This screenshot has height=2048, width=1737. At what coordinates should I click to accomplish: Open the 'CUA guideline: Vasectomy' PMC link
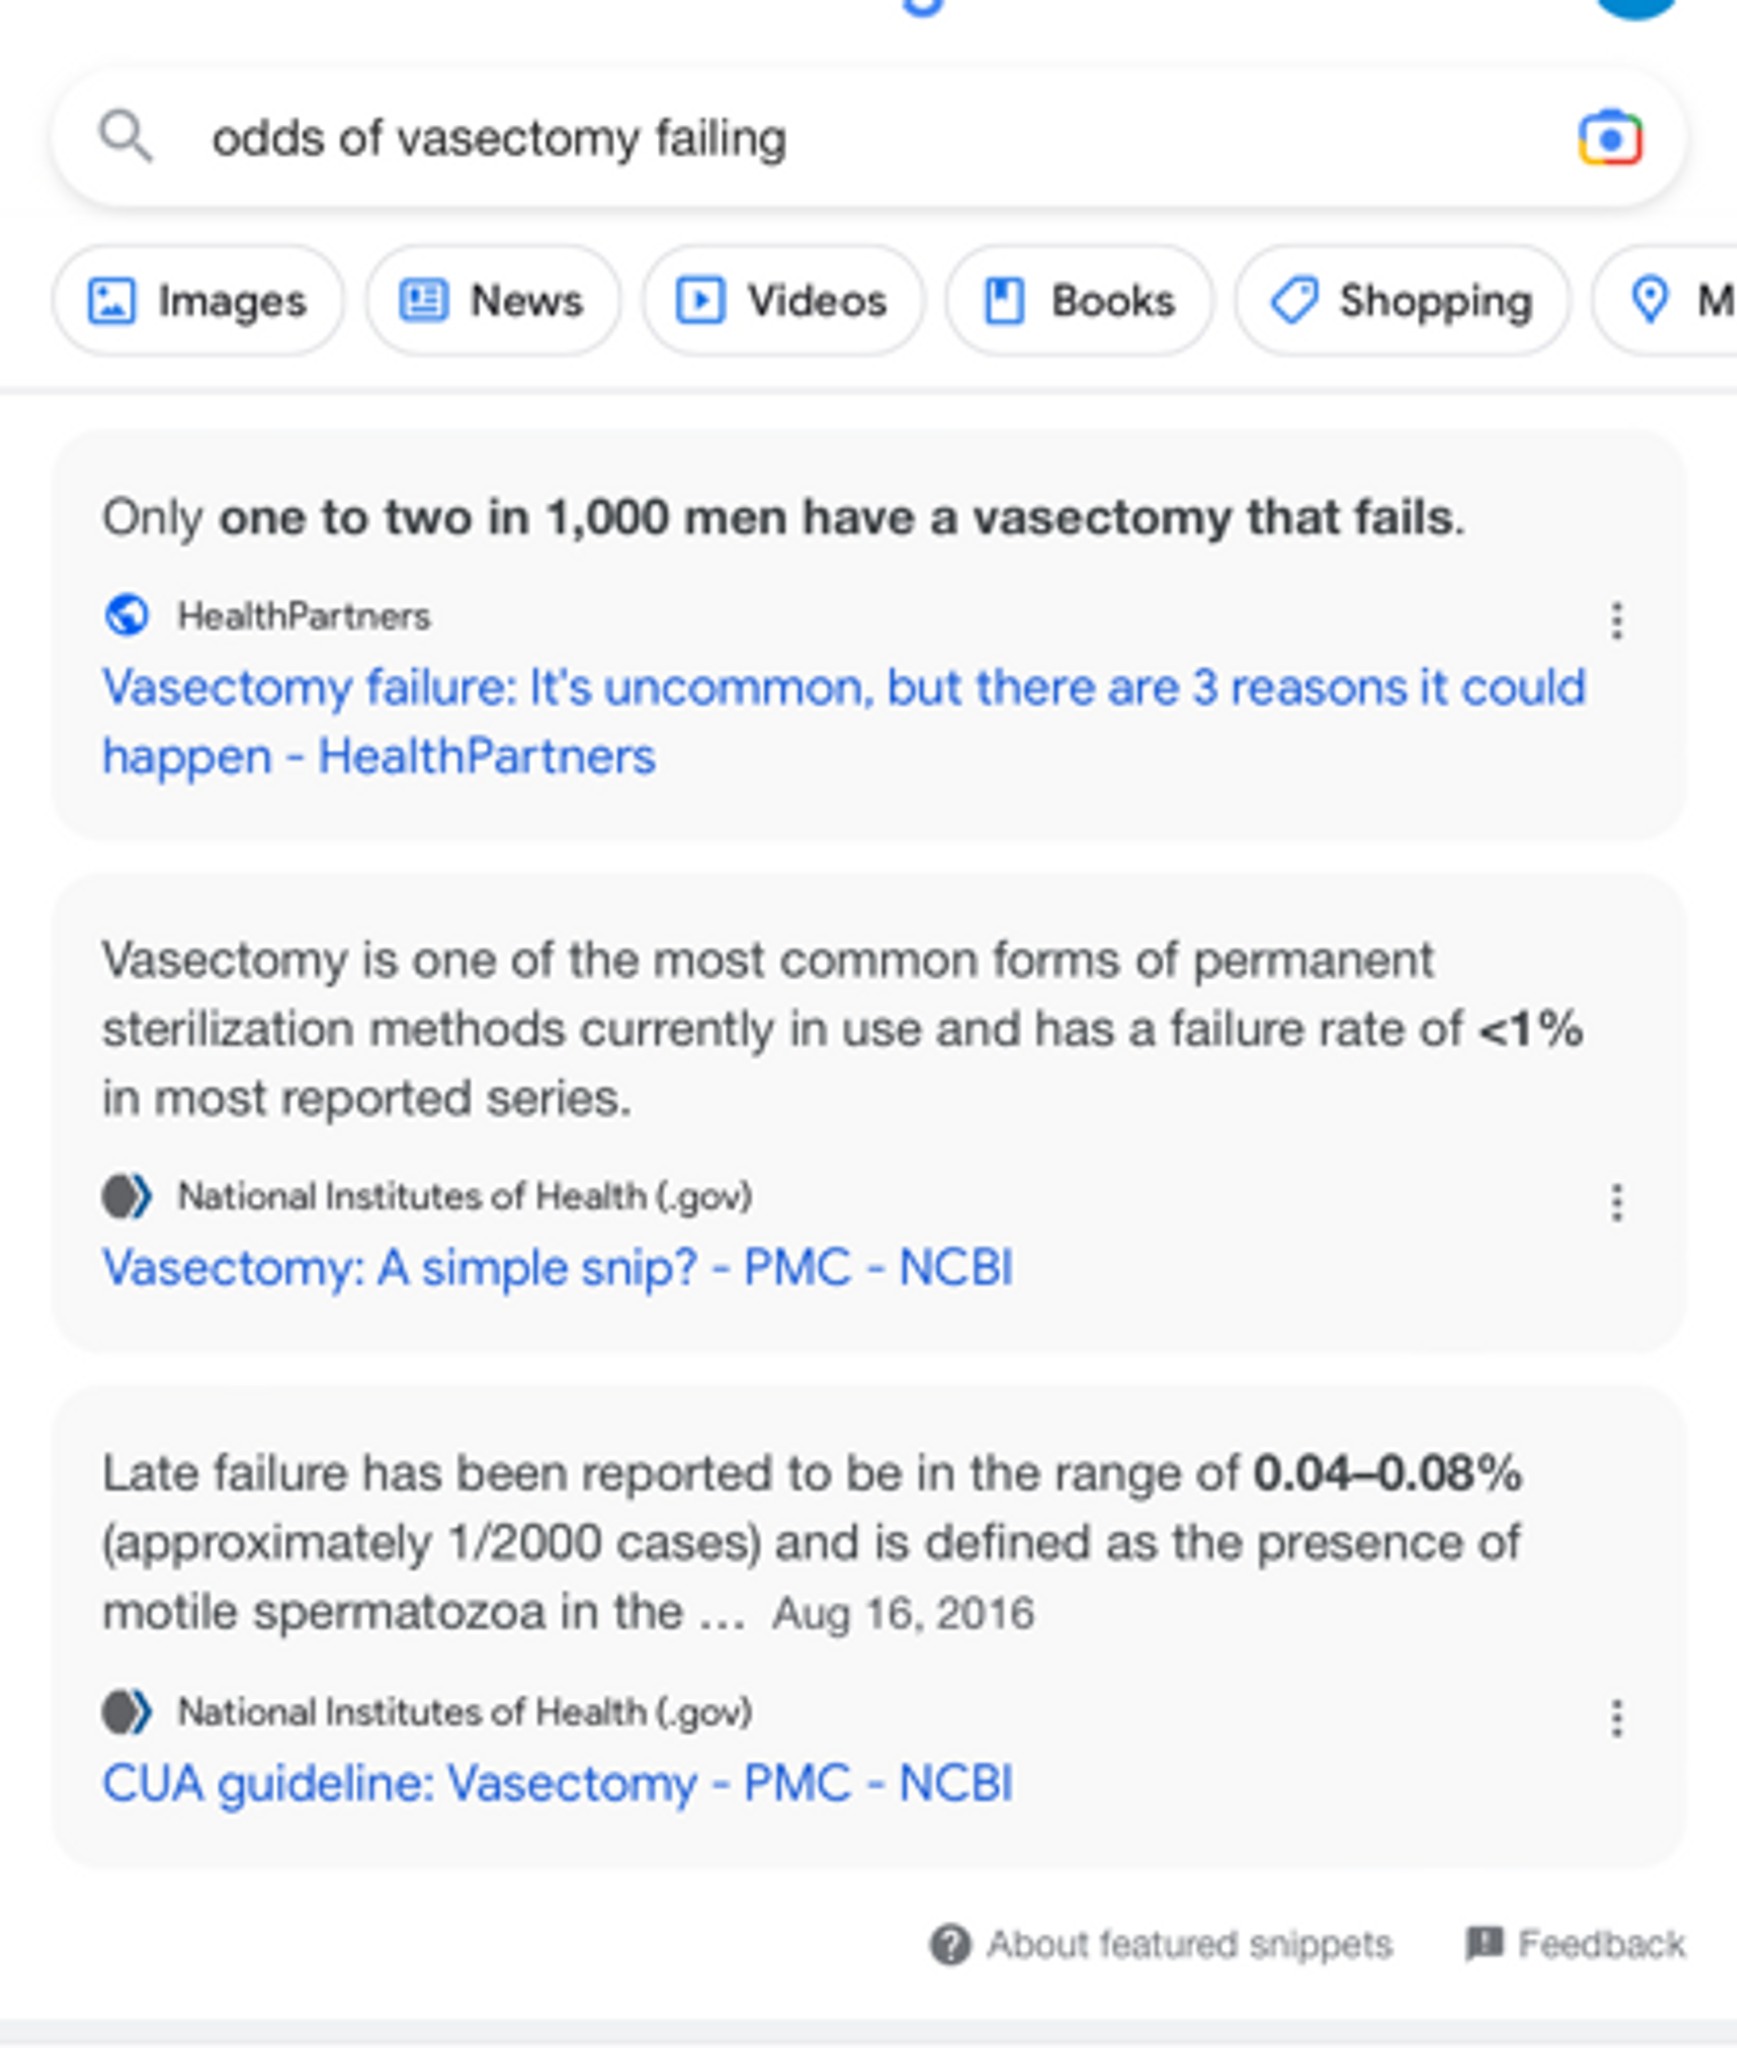point(557,1783)
